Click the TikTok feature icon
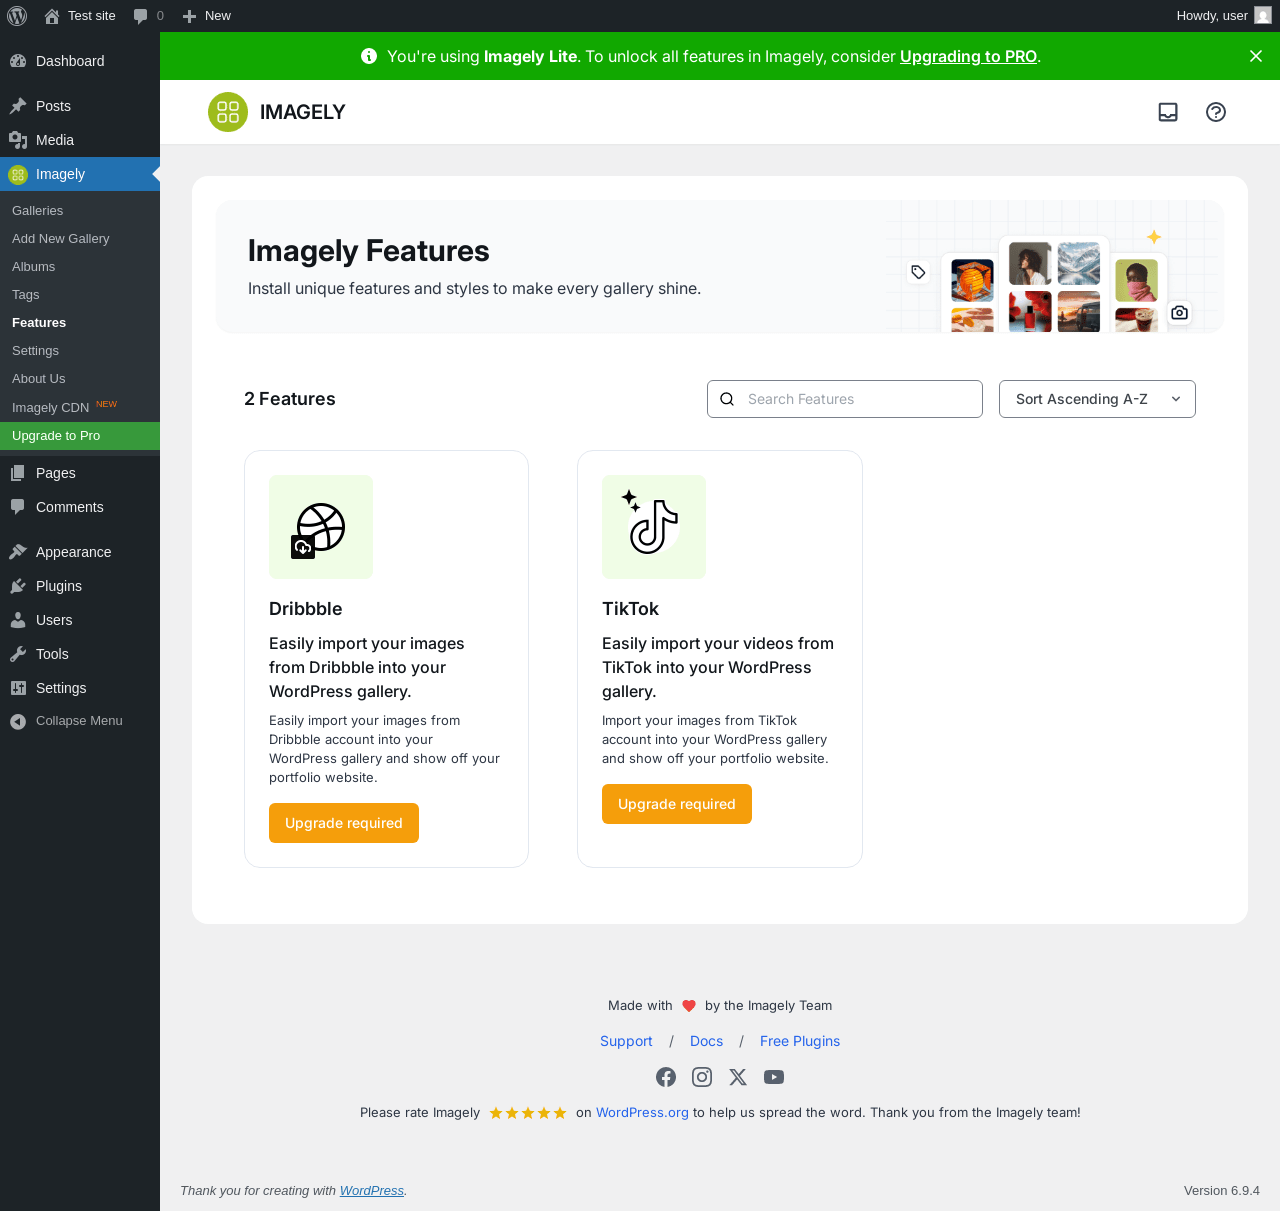Screen dimensions: 1280x1211 (654, 527)
